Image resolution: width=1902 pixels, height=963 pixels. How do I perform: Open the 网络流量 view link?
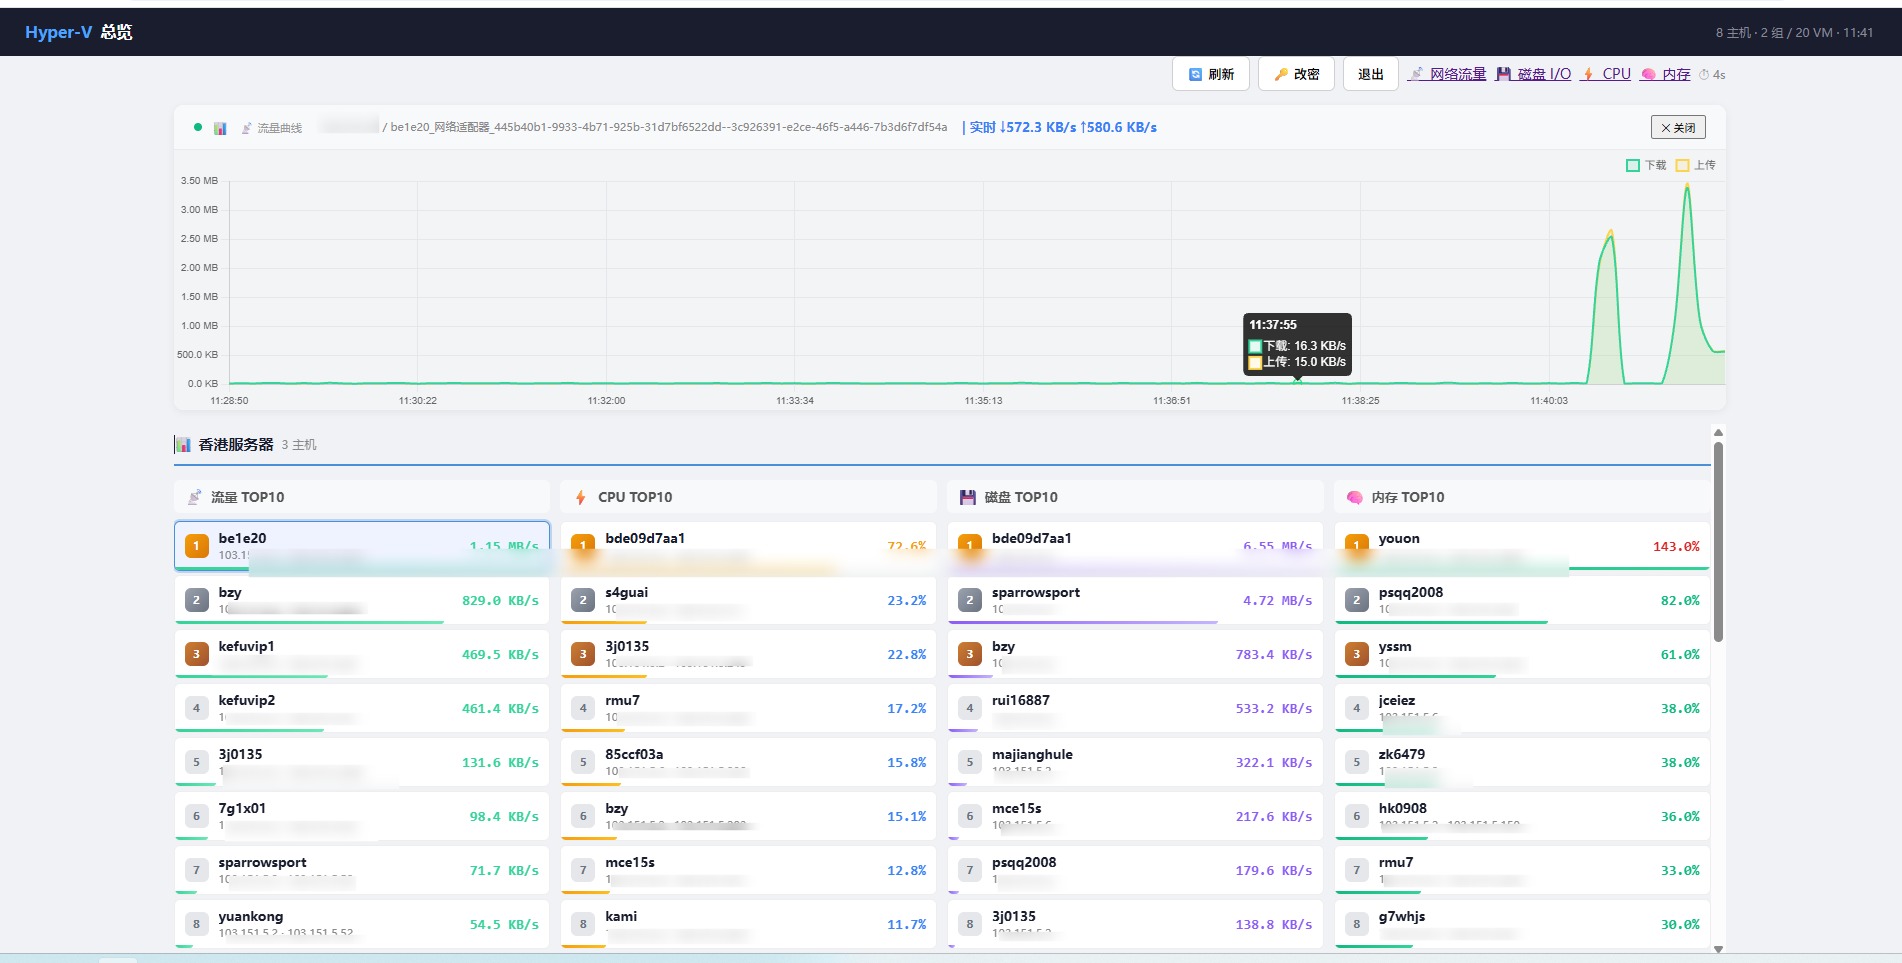click(1447, 74)
